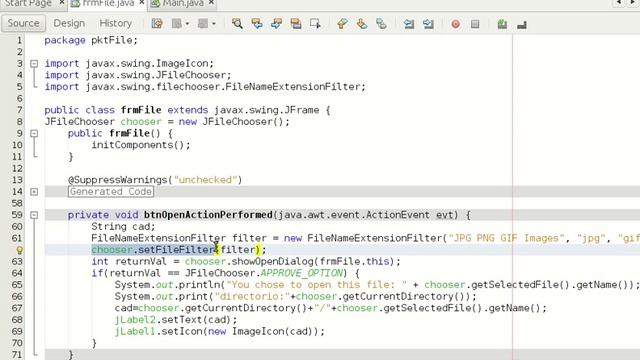Screen dimensions: 640x360
Task: Open Main.java editor tab
Action: tap(182, 3)
